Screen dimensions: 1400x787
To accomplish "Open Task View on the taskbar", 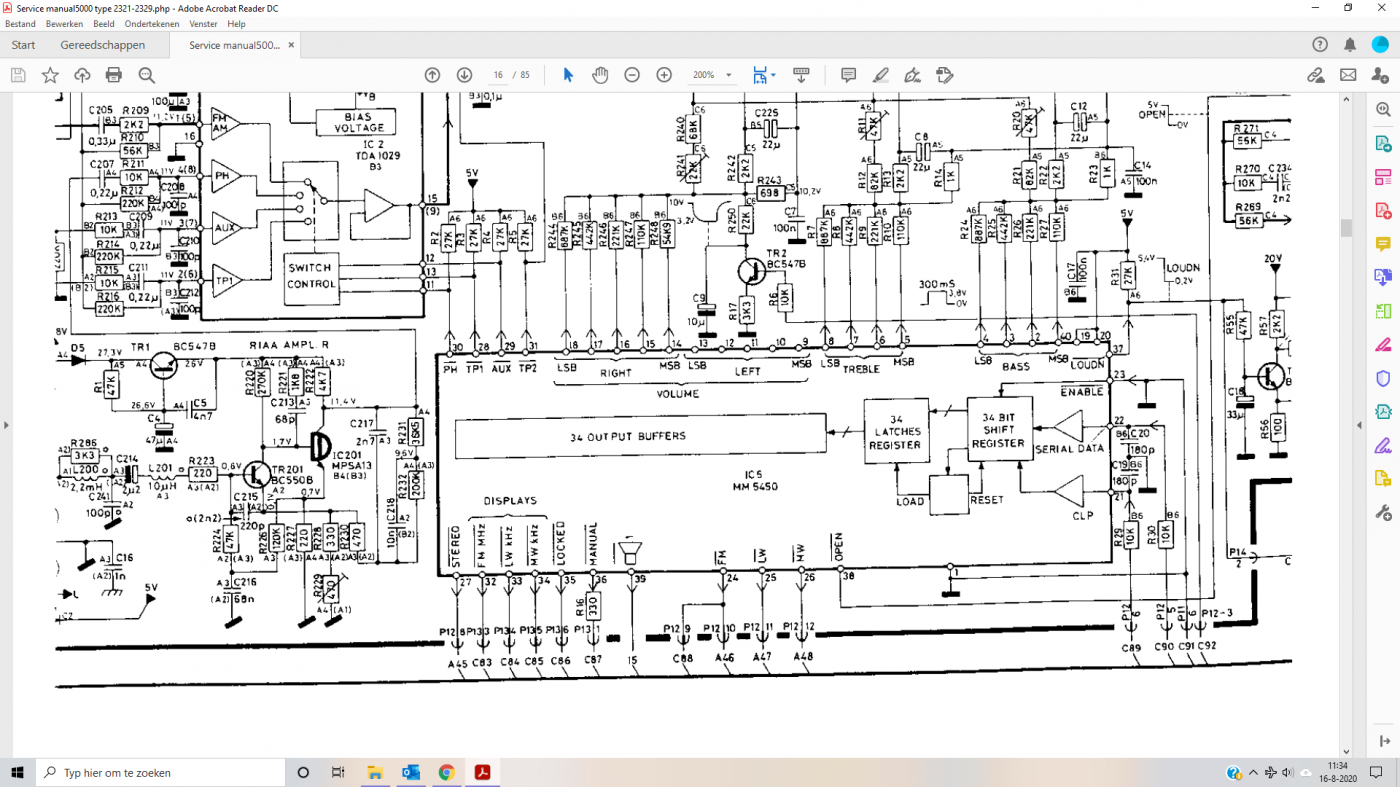I will point(338,772).
